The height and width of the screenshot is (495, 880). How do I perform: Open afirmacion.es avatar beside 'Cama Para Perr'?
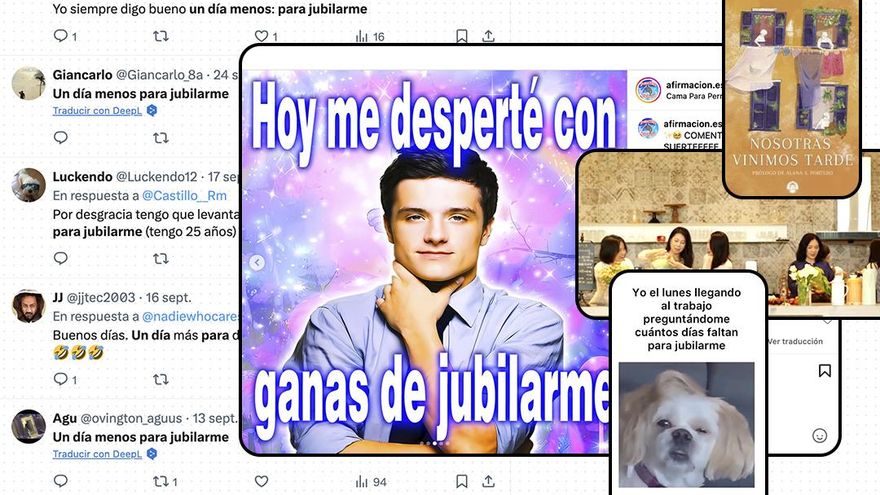[x=648, y=90]
